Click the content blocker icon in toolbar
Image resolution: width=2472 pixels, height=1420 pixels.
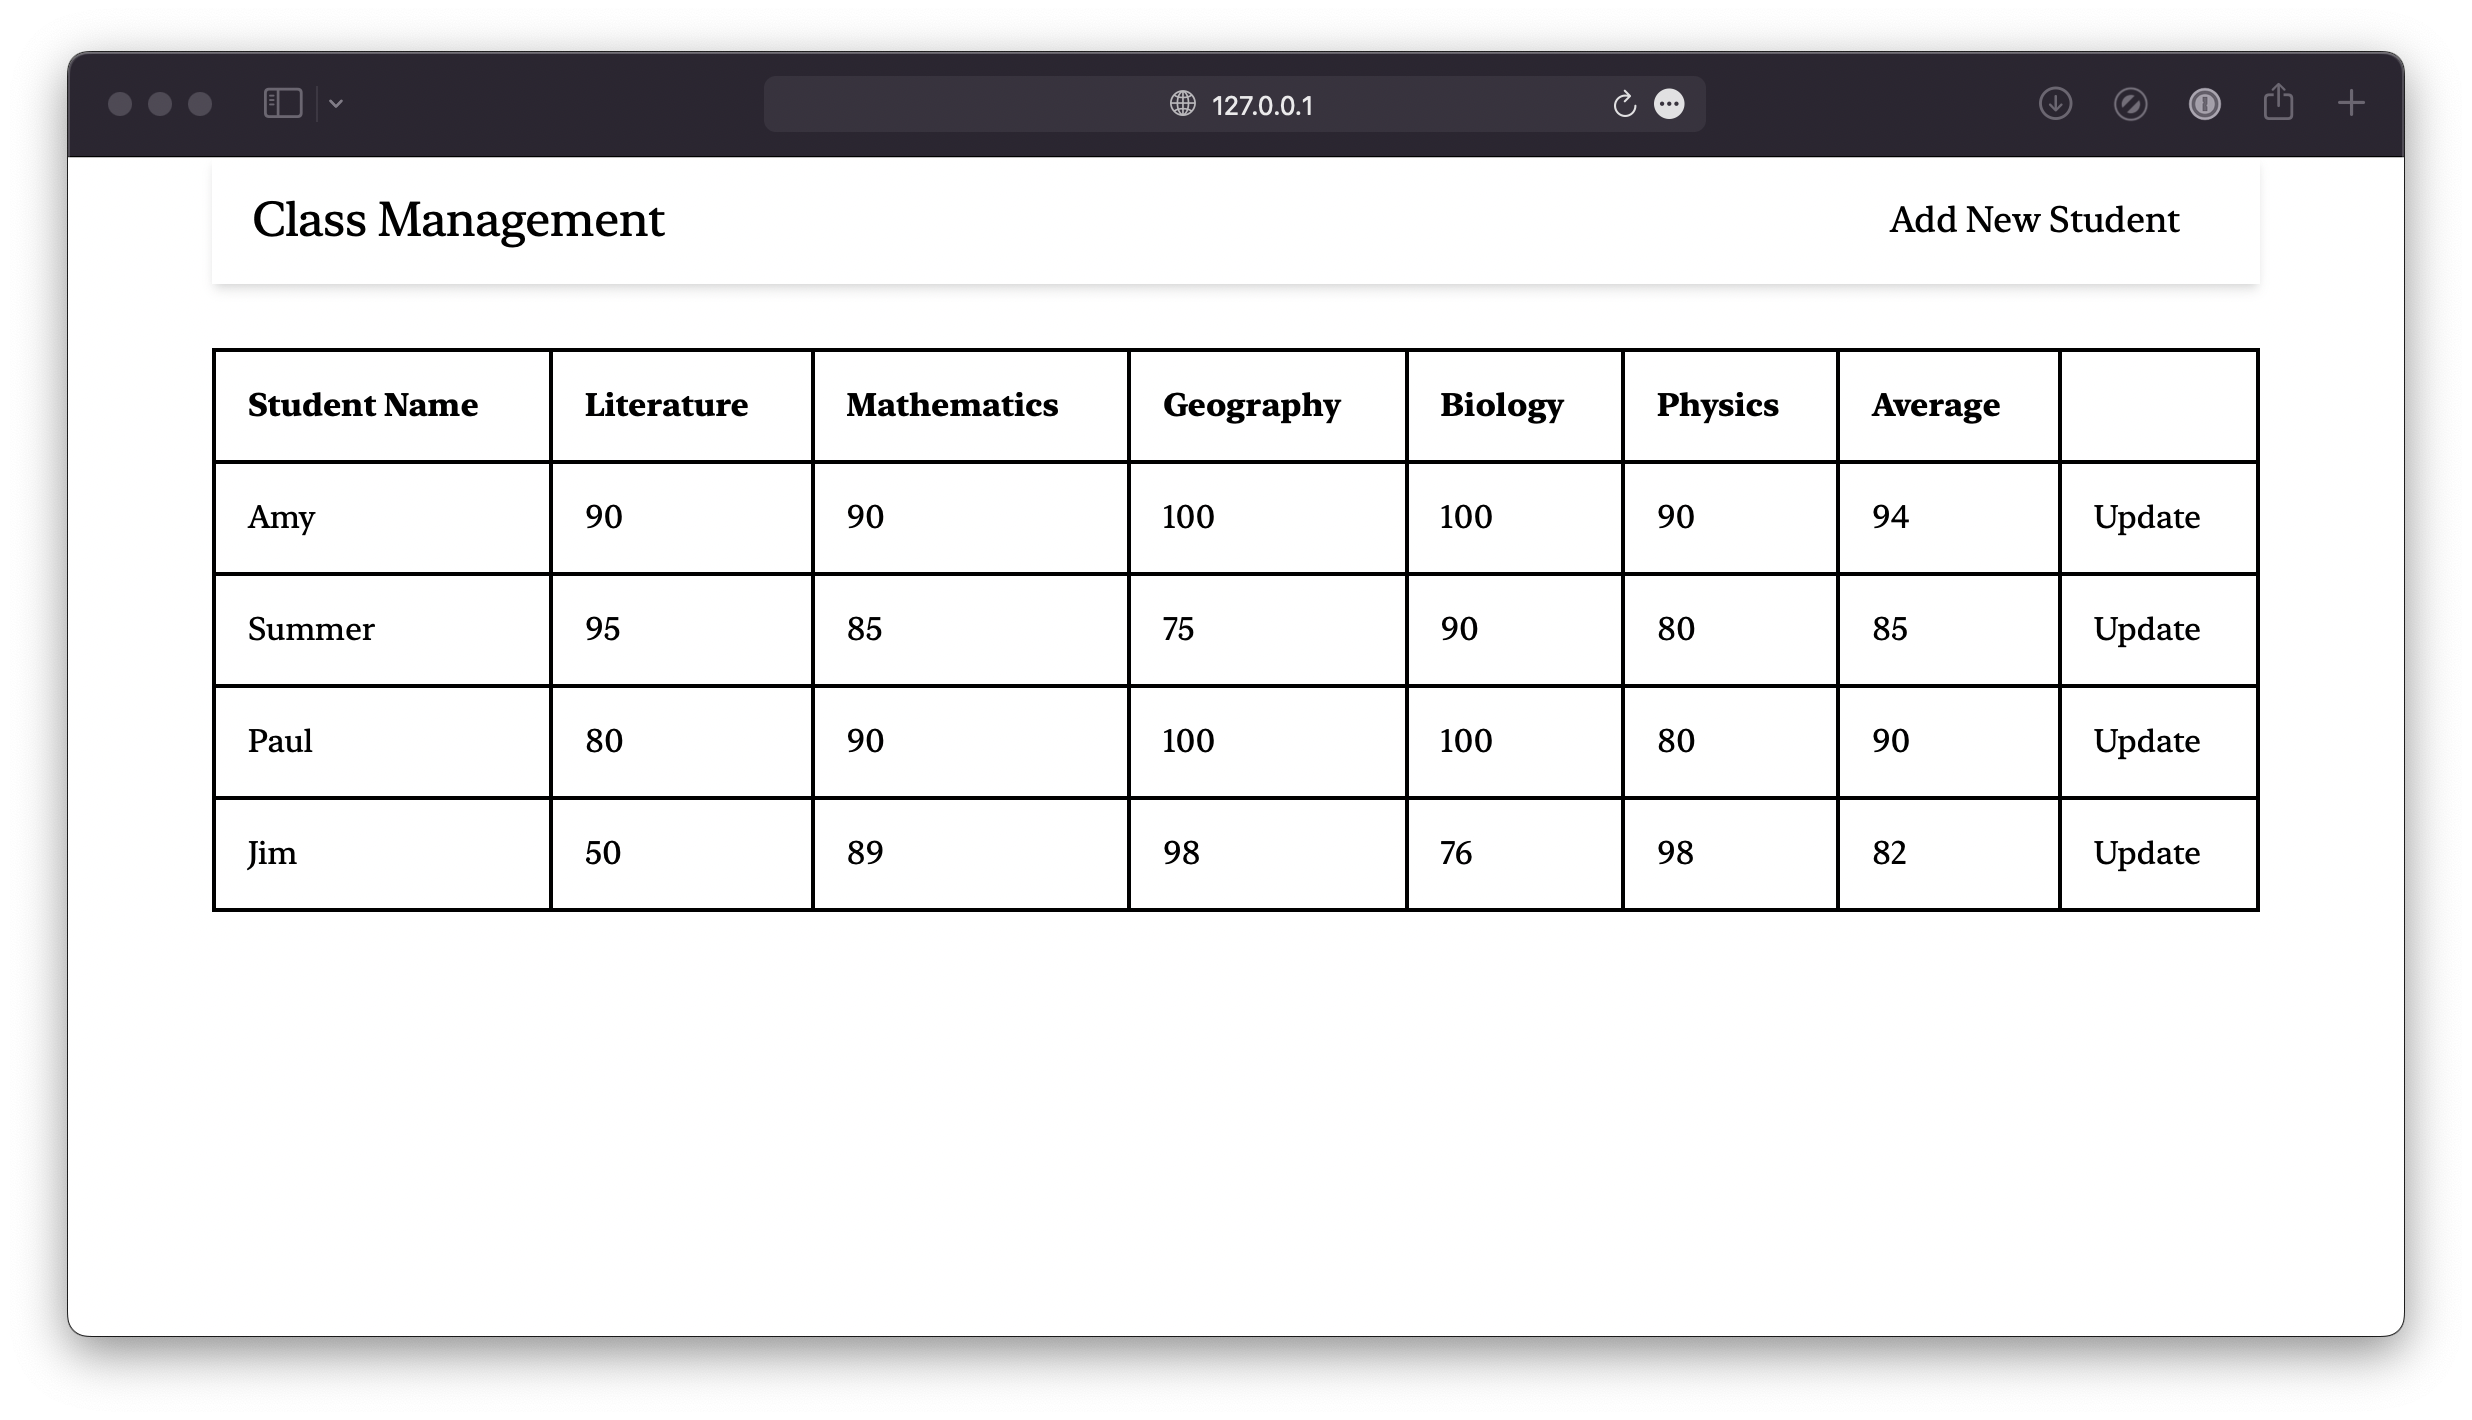[2131, 105]
